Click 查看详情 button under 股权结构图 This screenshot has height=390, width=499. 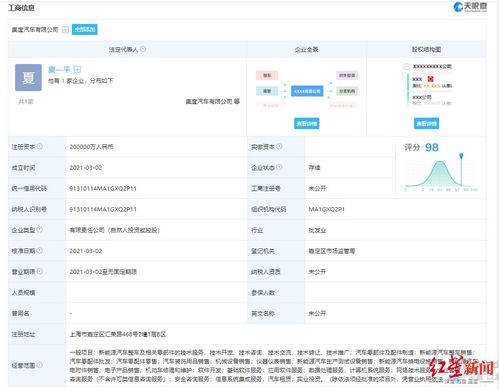[426, 124]
